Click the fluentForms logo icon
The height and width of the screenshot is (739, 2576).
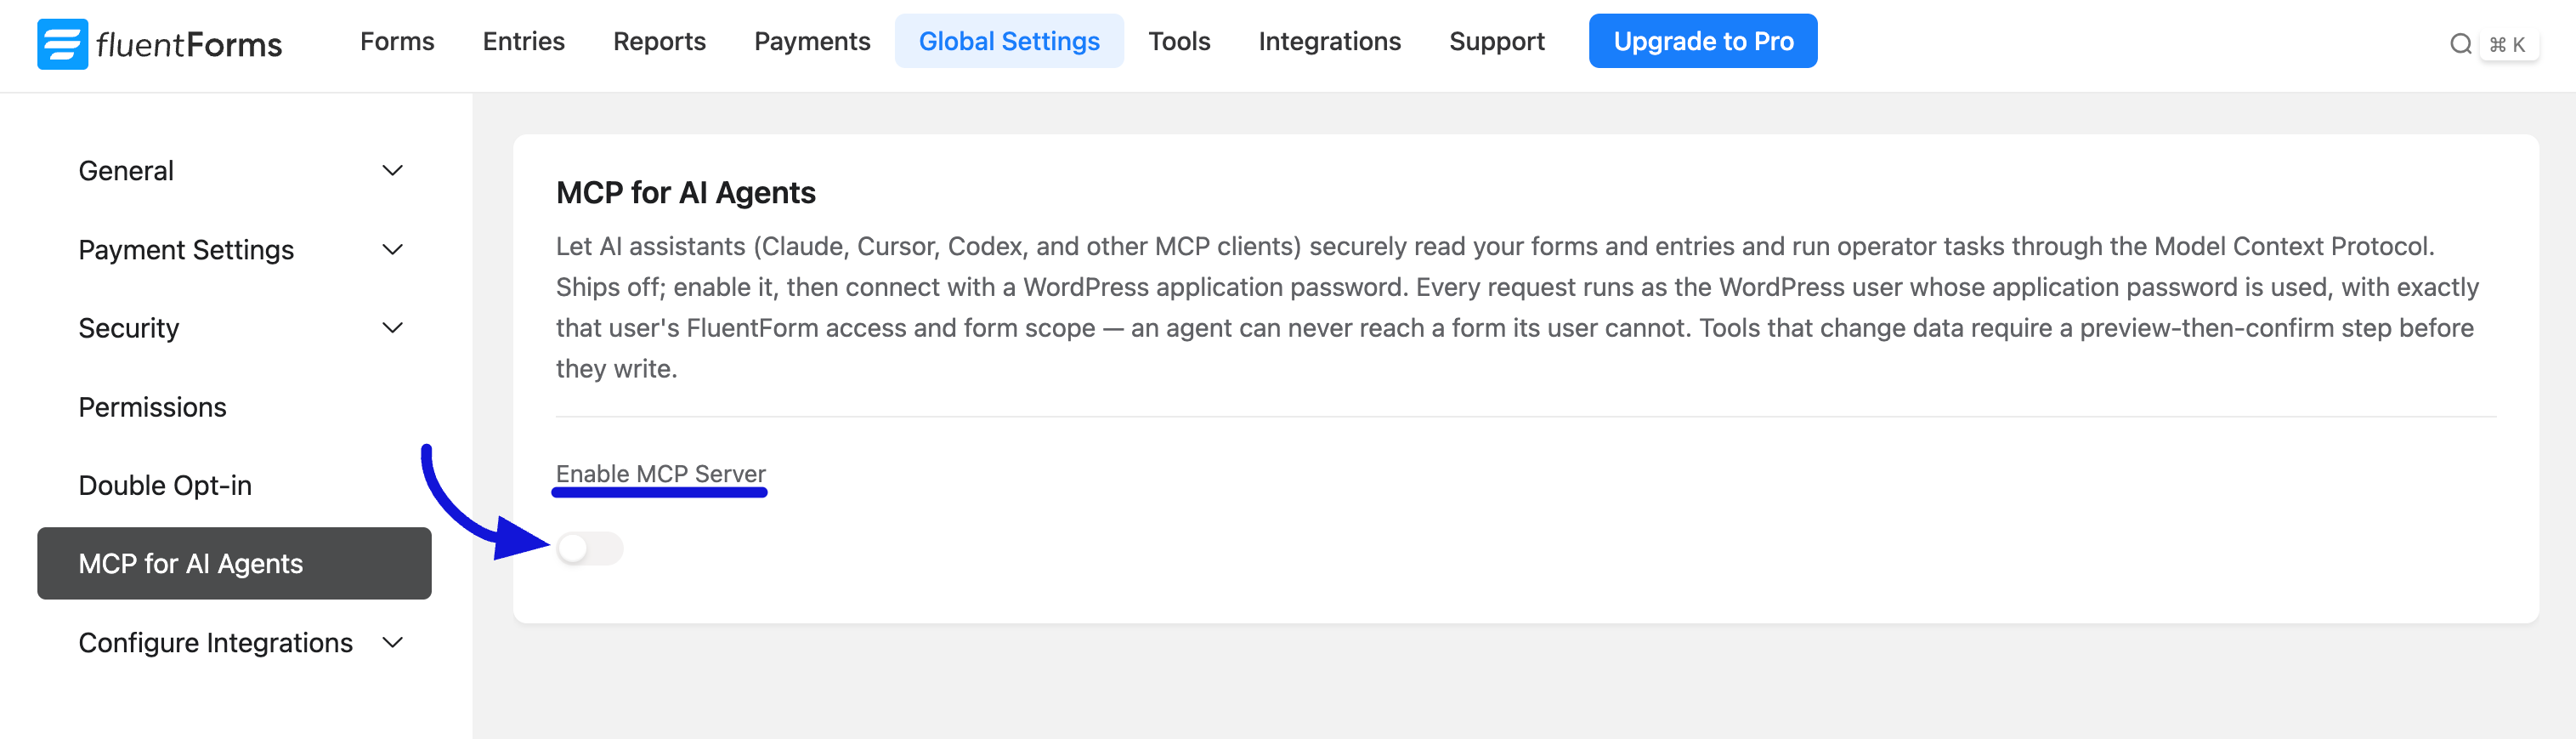(x=62, y=44)
